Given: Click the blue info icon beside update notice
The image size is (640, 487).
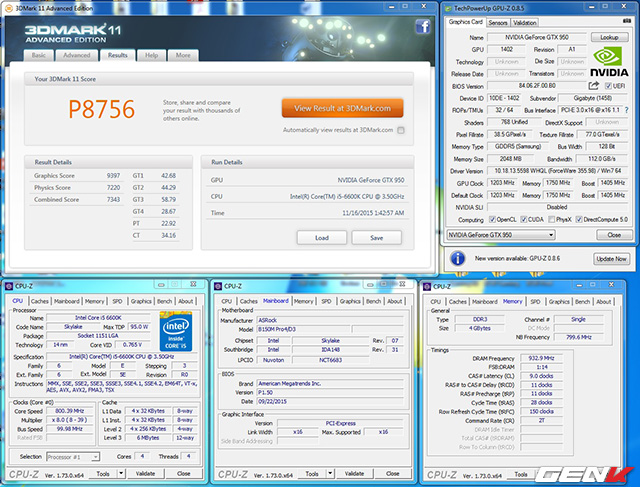Looking at the screenshot, I should [x=457, y=258].
